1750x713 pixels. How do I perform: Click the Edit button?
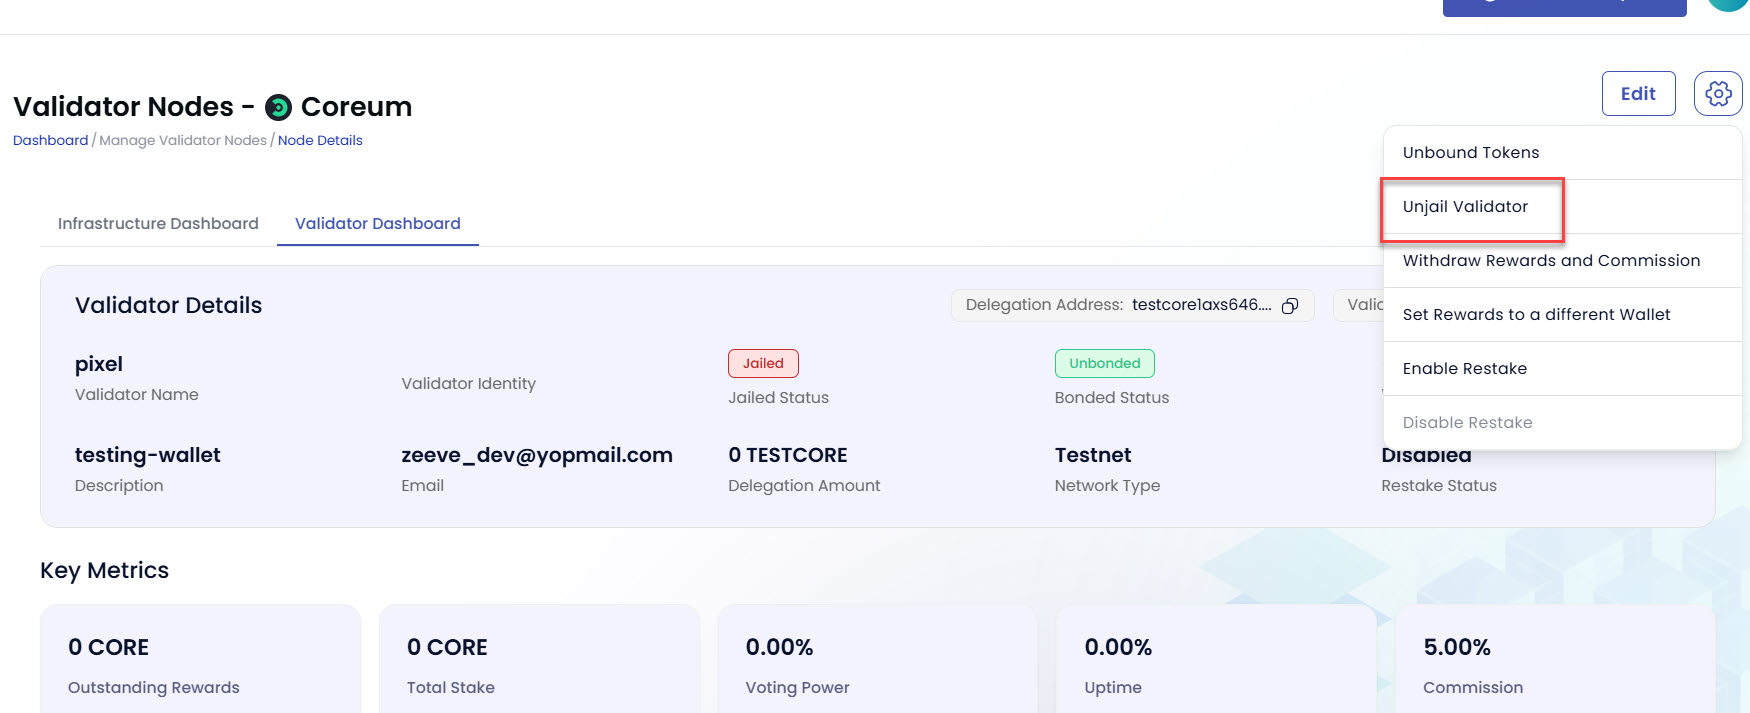[x=1638, y=94]
